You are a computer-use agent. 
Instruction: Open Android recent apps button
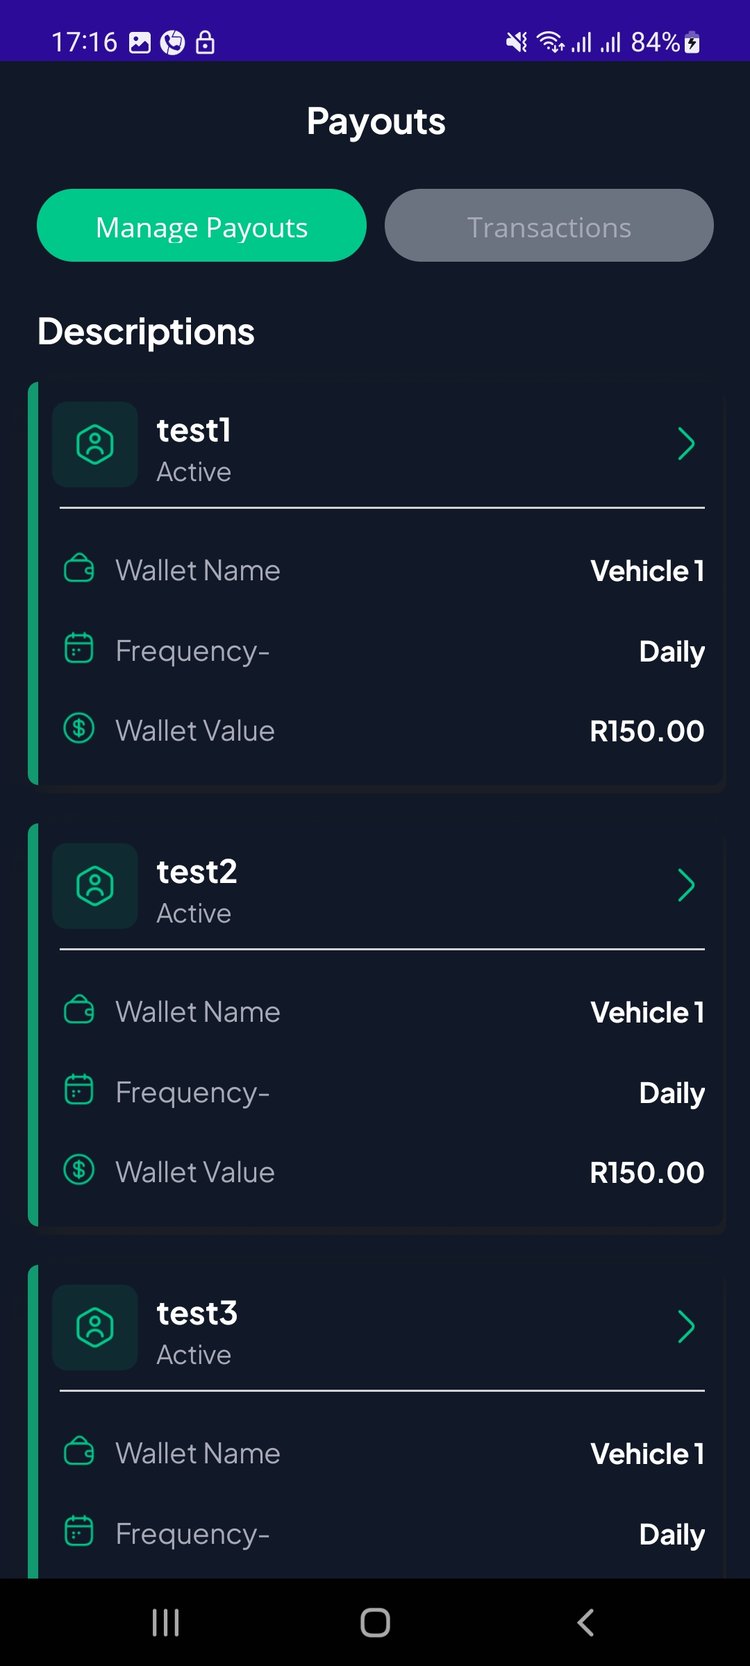click(166, 1622)
